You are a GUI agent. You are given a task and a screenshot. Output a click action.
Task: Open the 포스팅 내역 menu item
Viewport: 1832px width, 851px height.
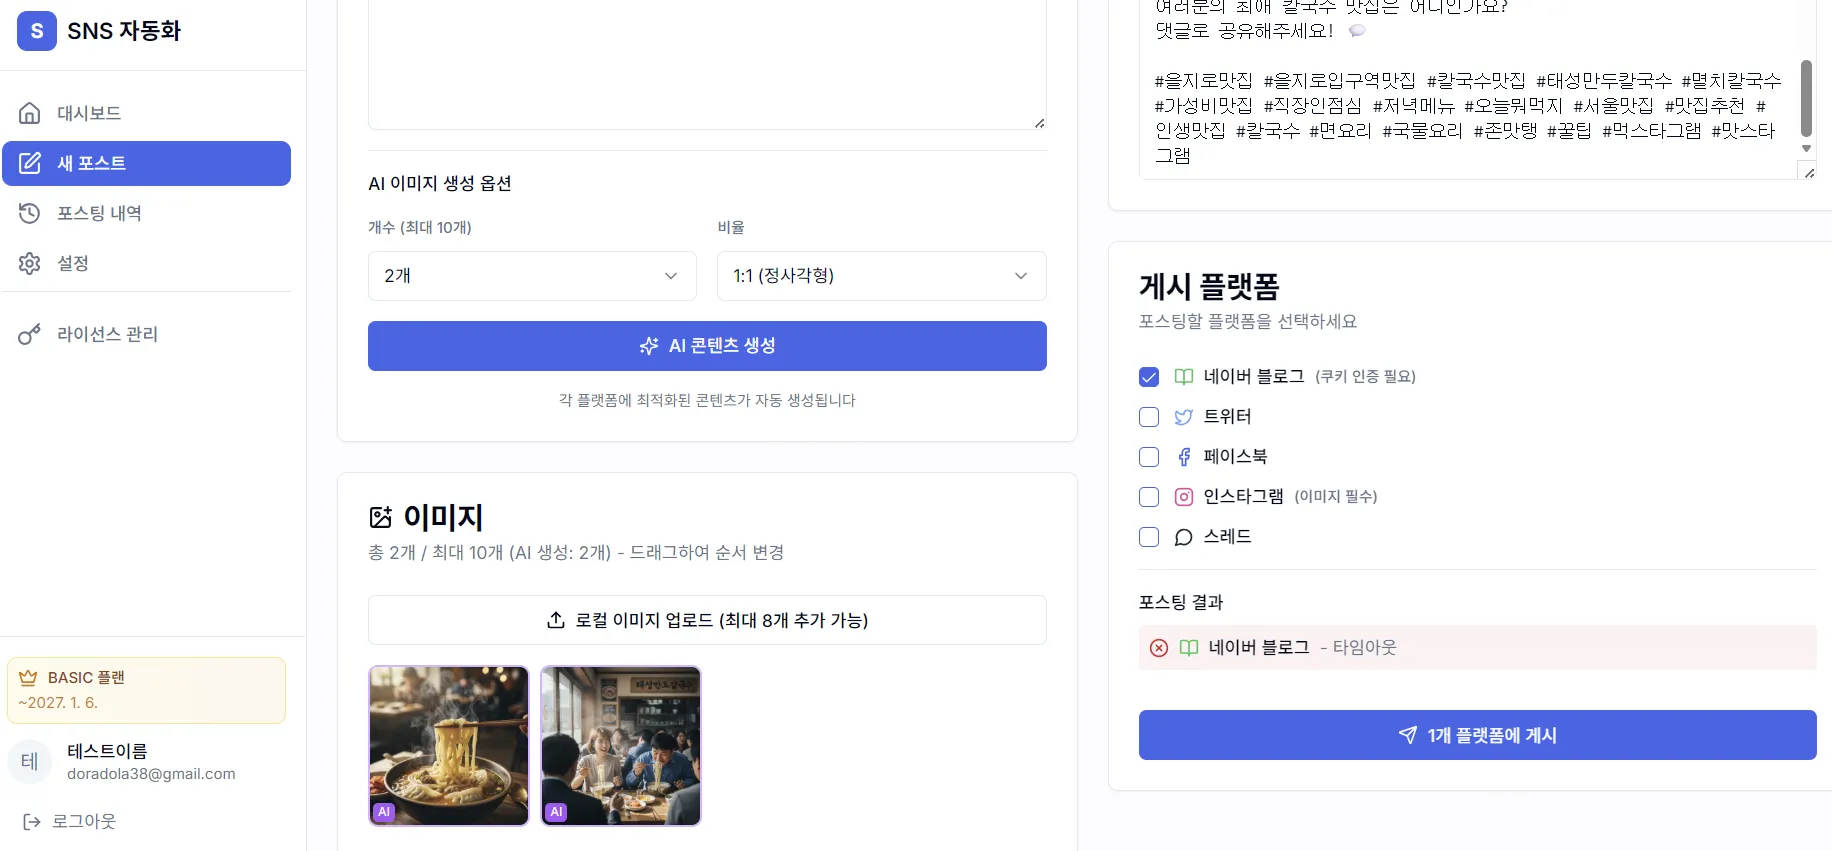point(99,213)
